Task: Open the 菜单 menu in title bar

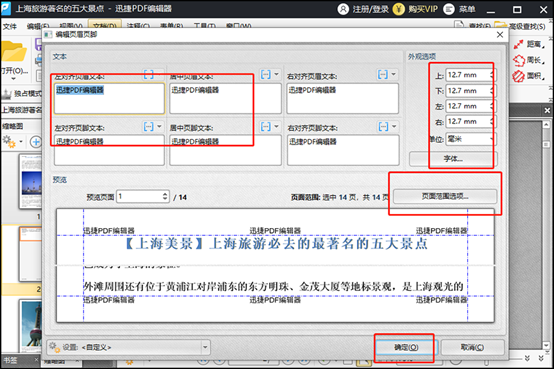Action: pyautogui.click(x=459, y=9)
